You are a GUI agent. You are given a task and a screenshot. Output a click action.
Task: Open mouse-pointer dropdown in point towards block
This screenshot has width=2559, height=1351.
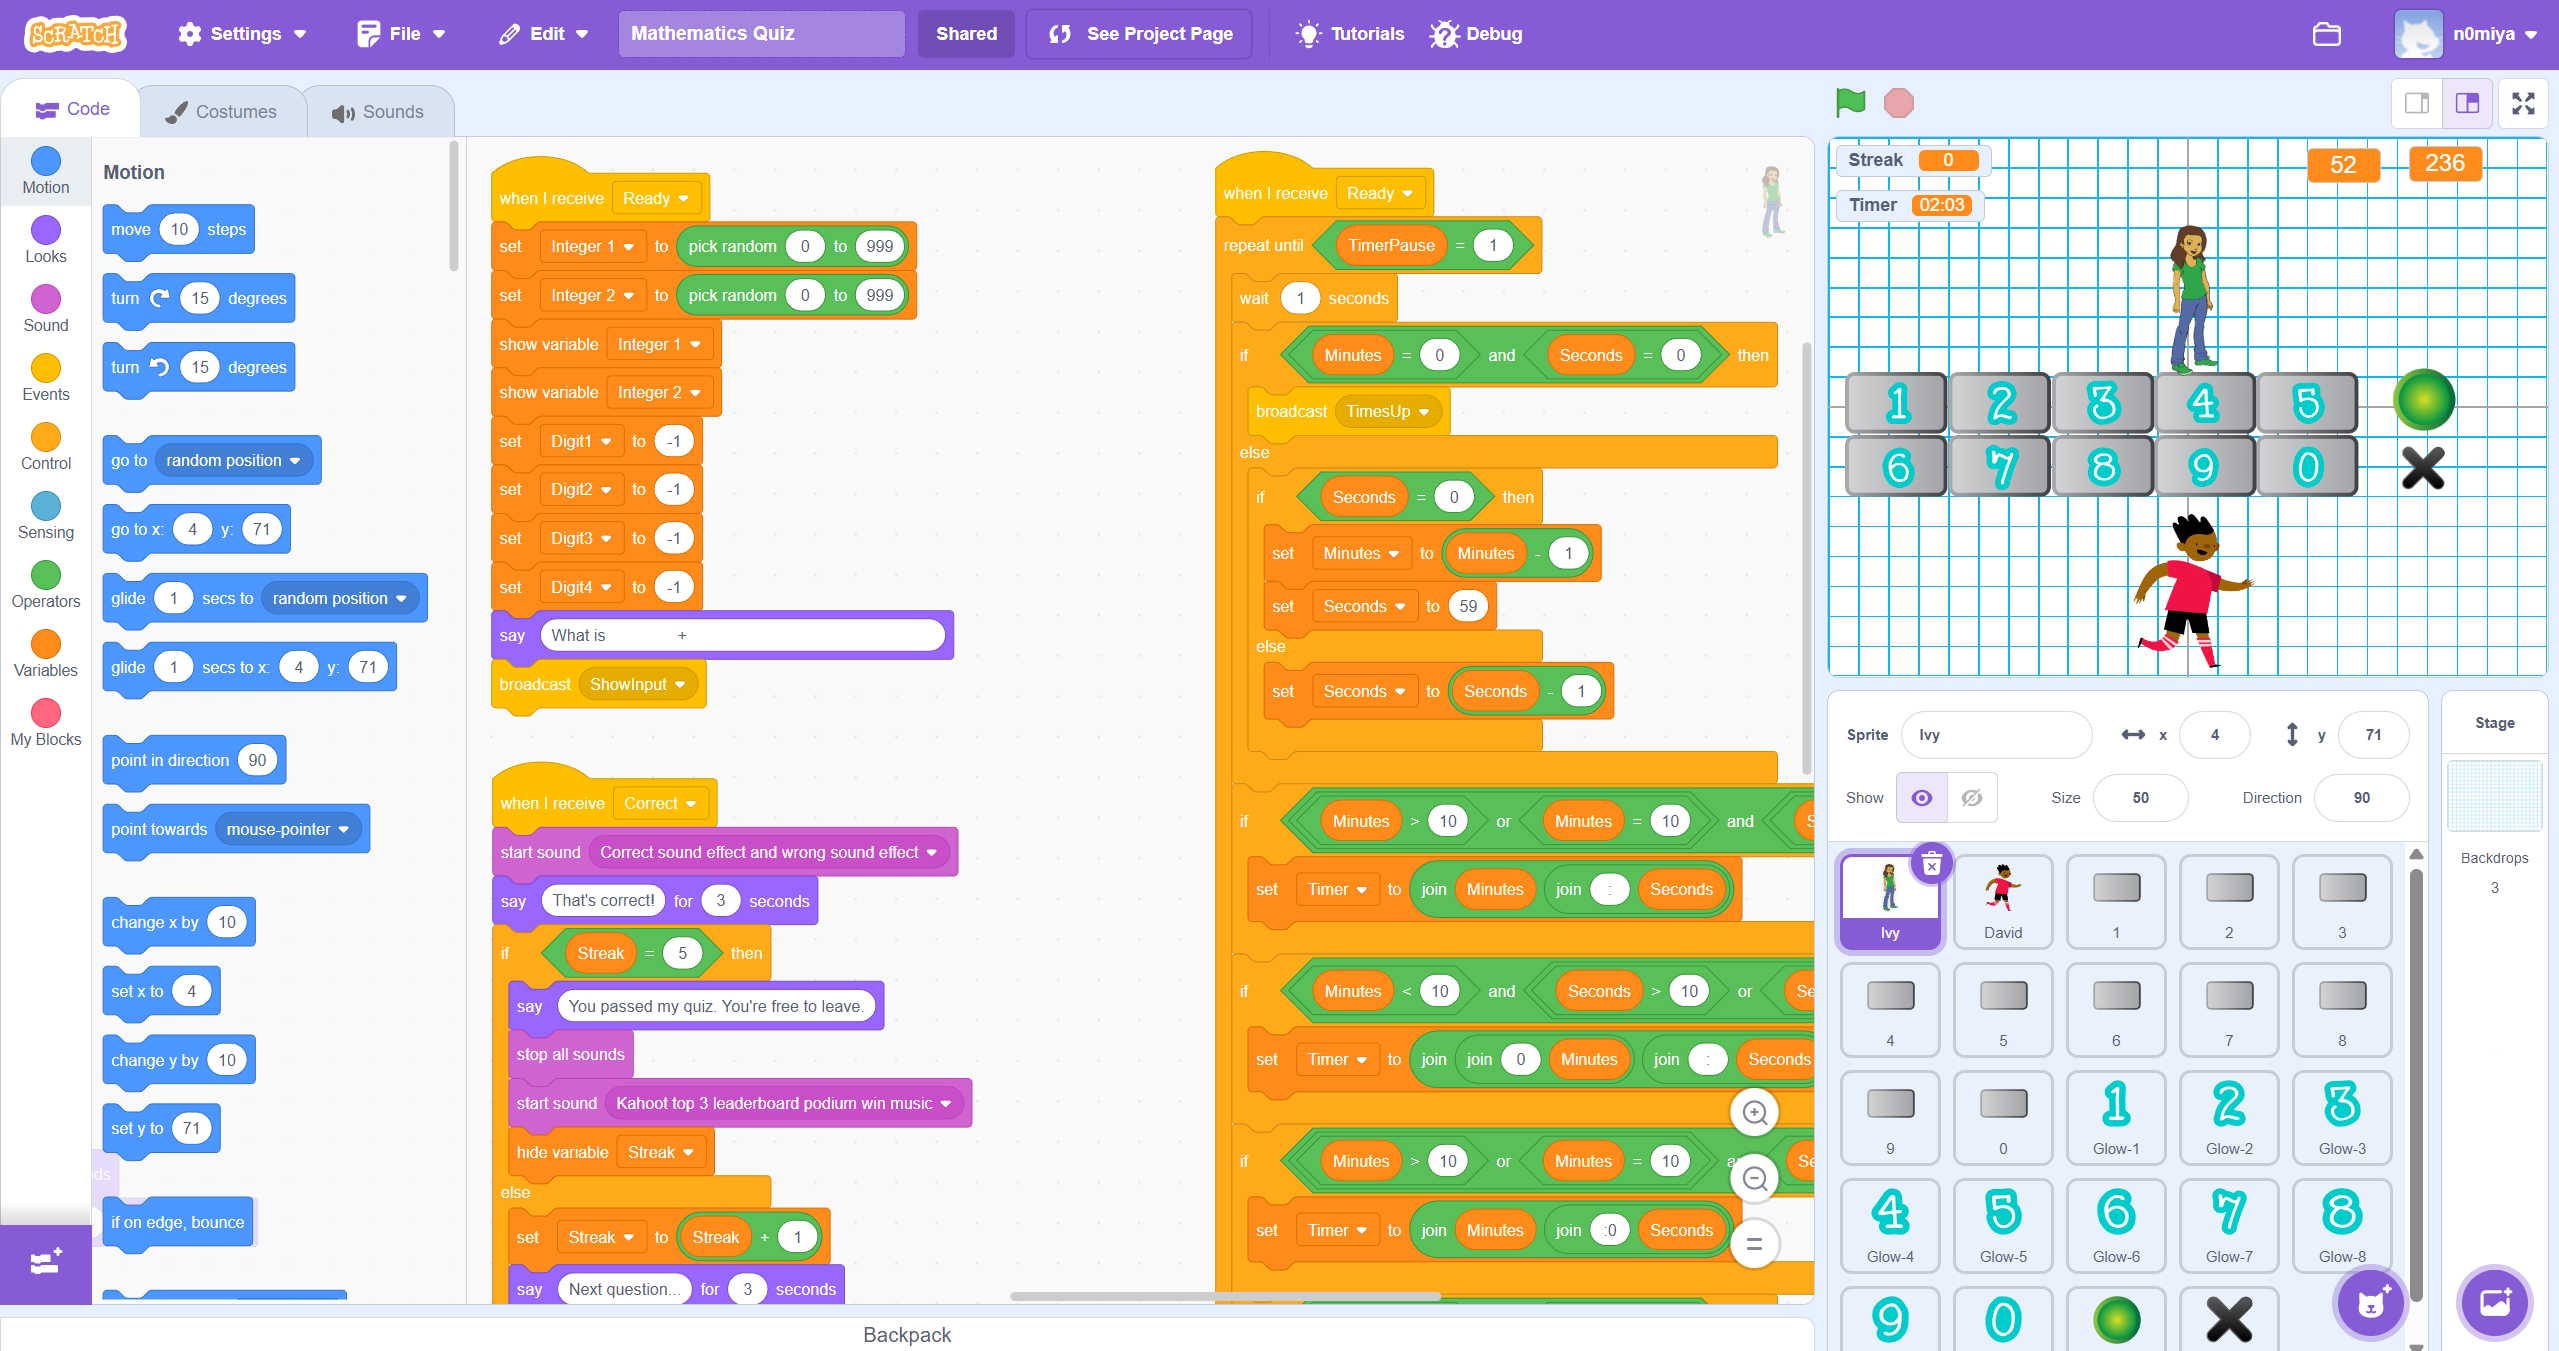[x=287, y=829]
